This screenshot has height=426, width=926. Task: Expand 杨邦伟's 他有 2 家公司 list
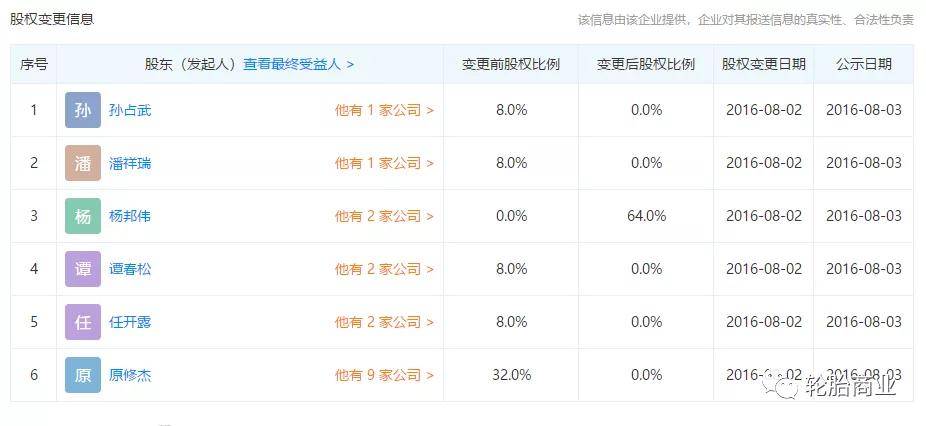384,216
